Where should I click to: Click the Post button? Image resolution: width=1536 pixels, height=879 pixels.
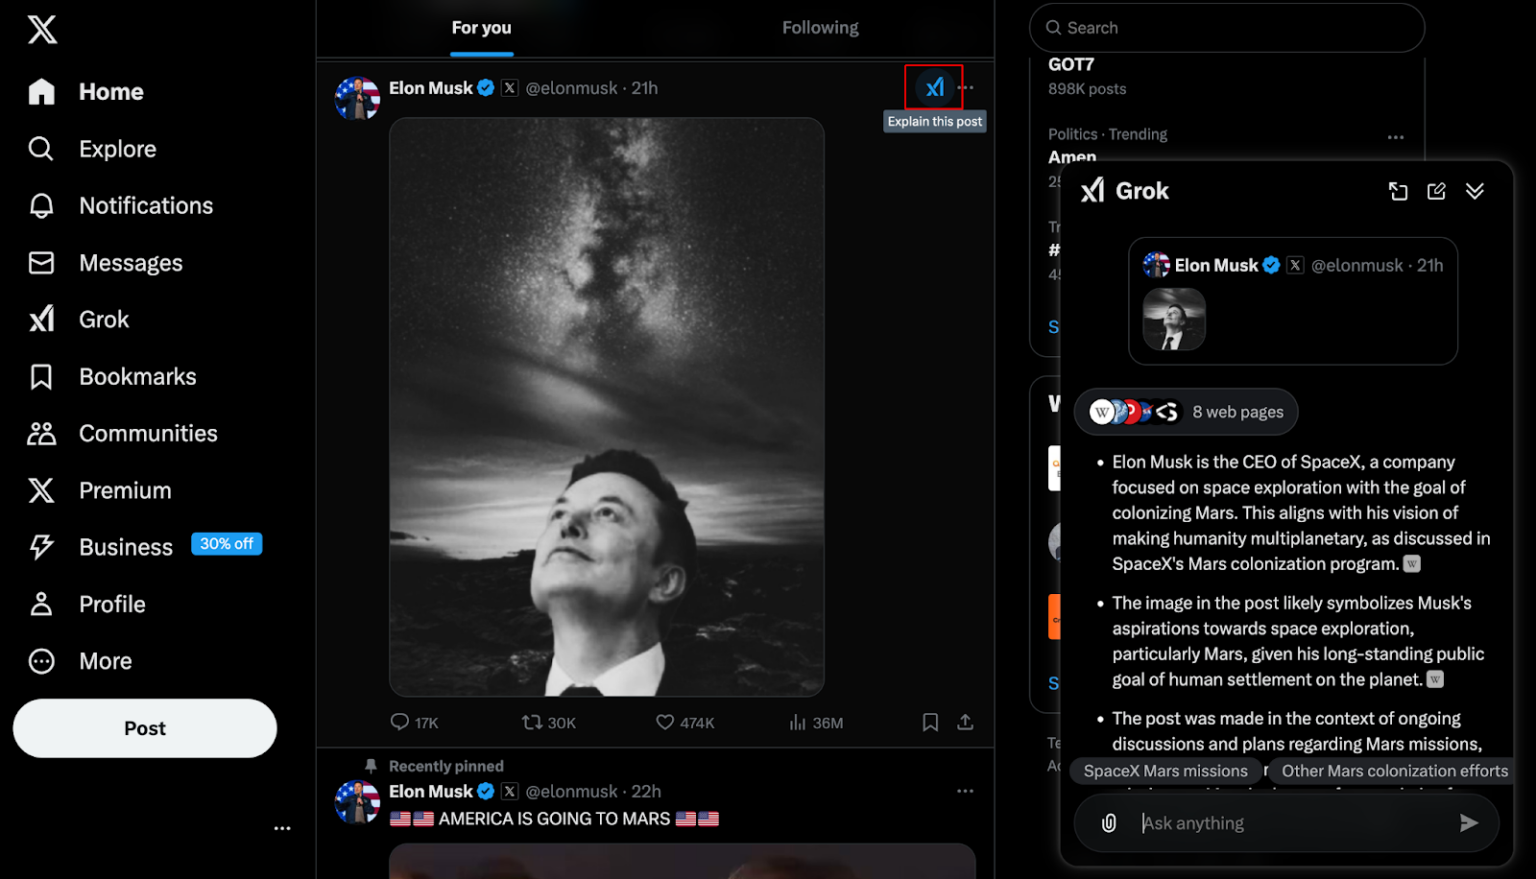click(x=144, y=728)
